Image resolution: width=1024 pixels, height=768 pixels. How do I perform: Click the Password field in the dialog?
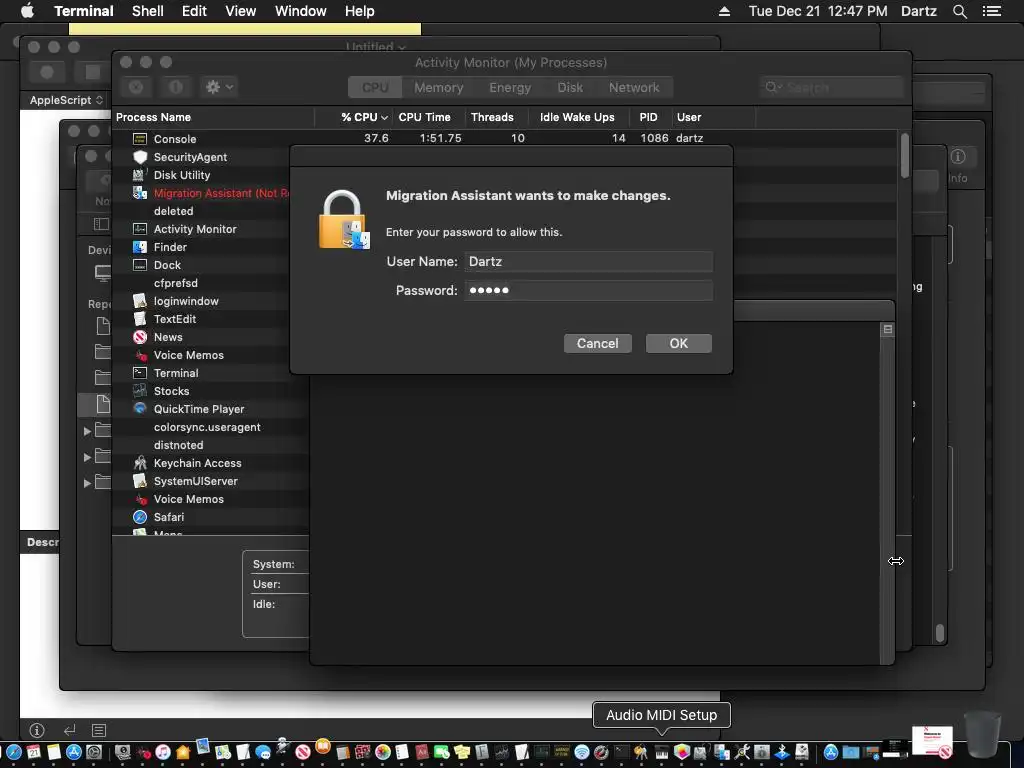point(588,291)
